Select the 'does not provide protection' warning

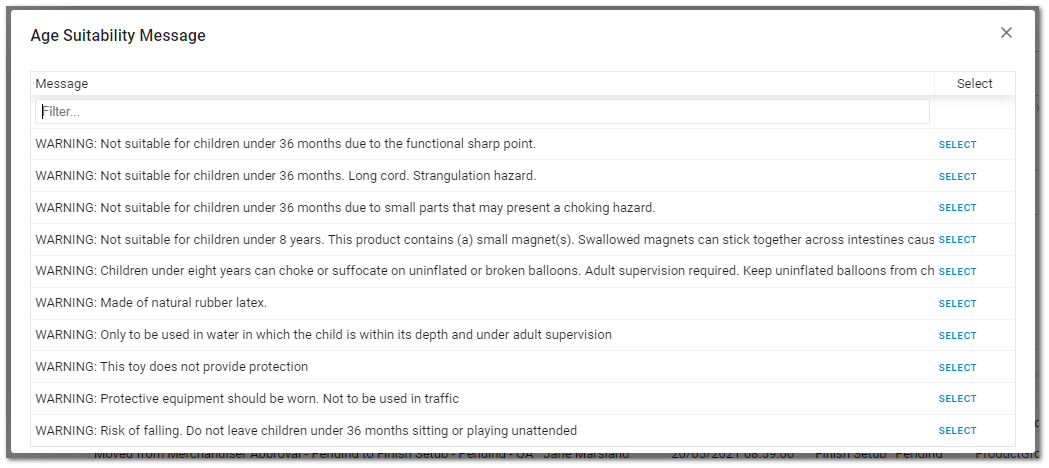[957, 368]
